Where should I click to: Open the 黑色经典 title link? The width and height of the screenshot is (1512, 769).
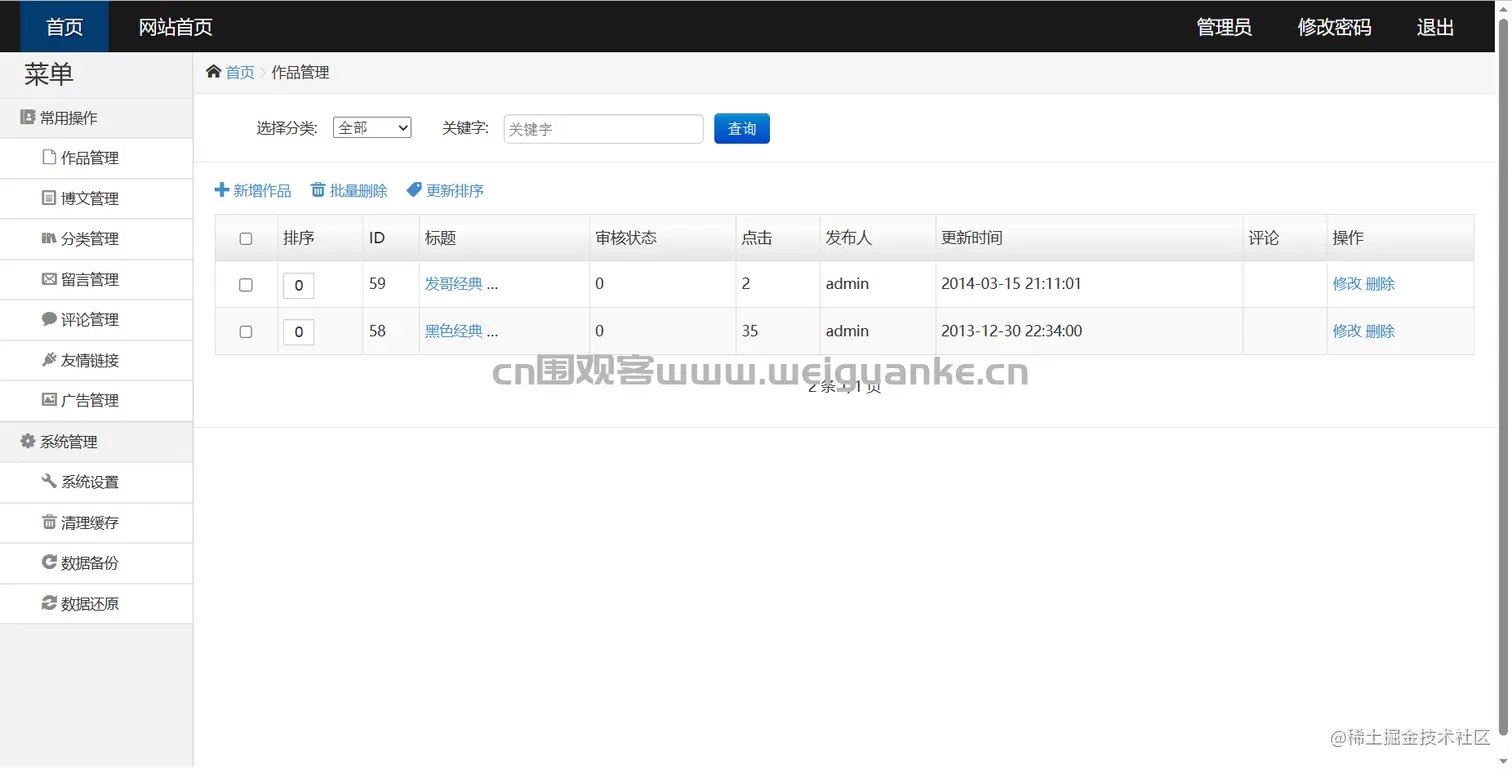pos(454,331)
